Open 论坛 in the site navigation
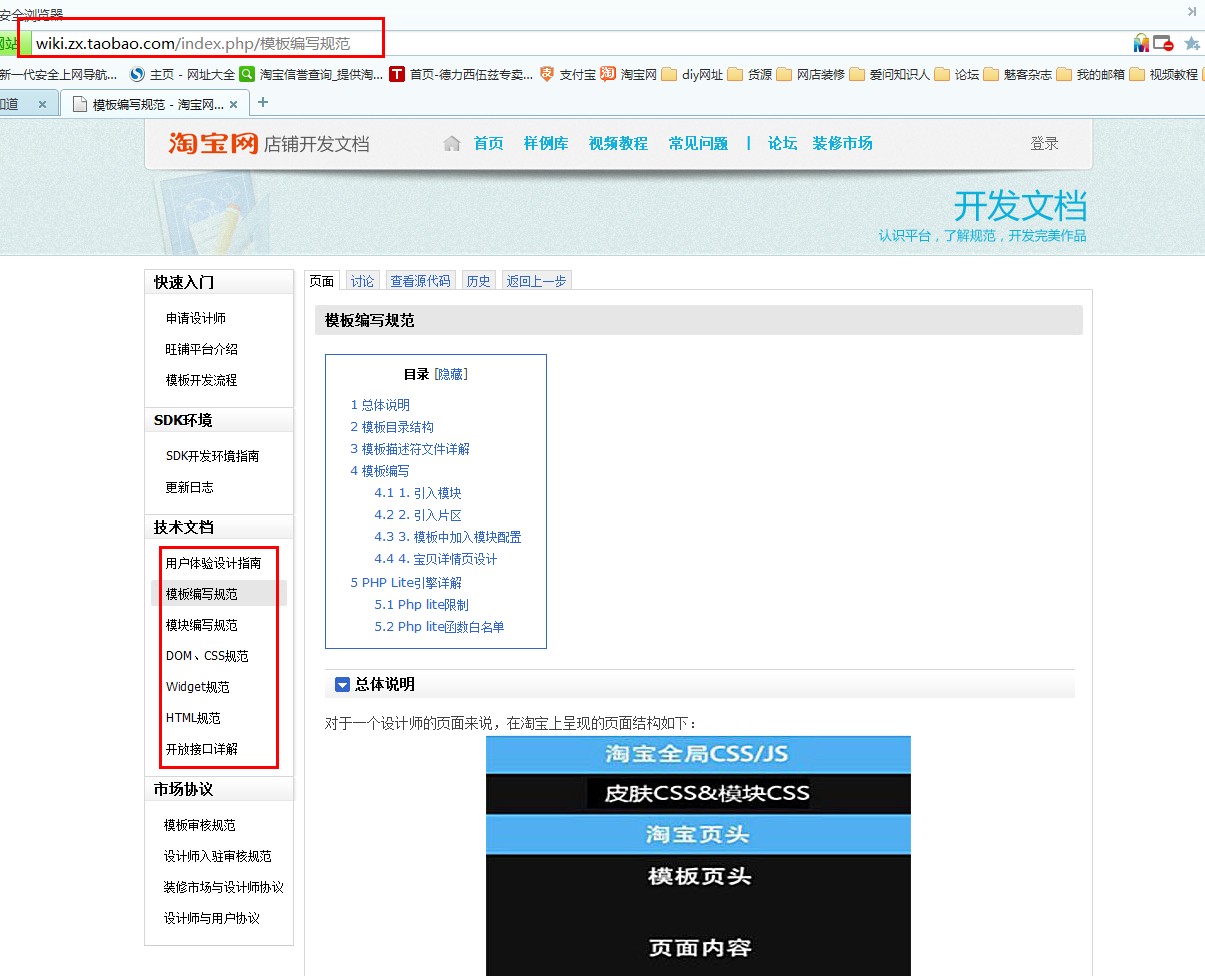Viewport: 1205px width, 976px height. click(782, 143)
